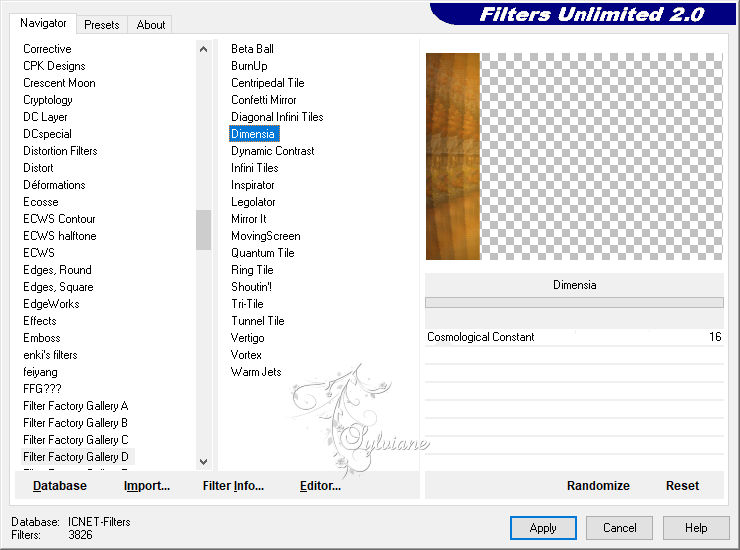Select DC Layer category
This screenshot has height=550, width=740.
tap(45, 117)
